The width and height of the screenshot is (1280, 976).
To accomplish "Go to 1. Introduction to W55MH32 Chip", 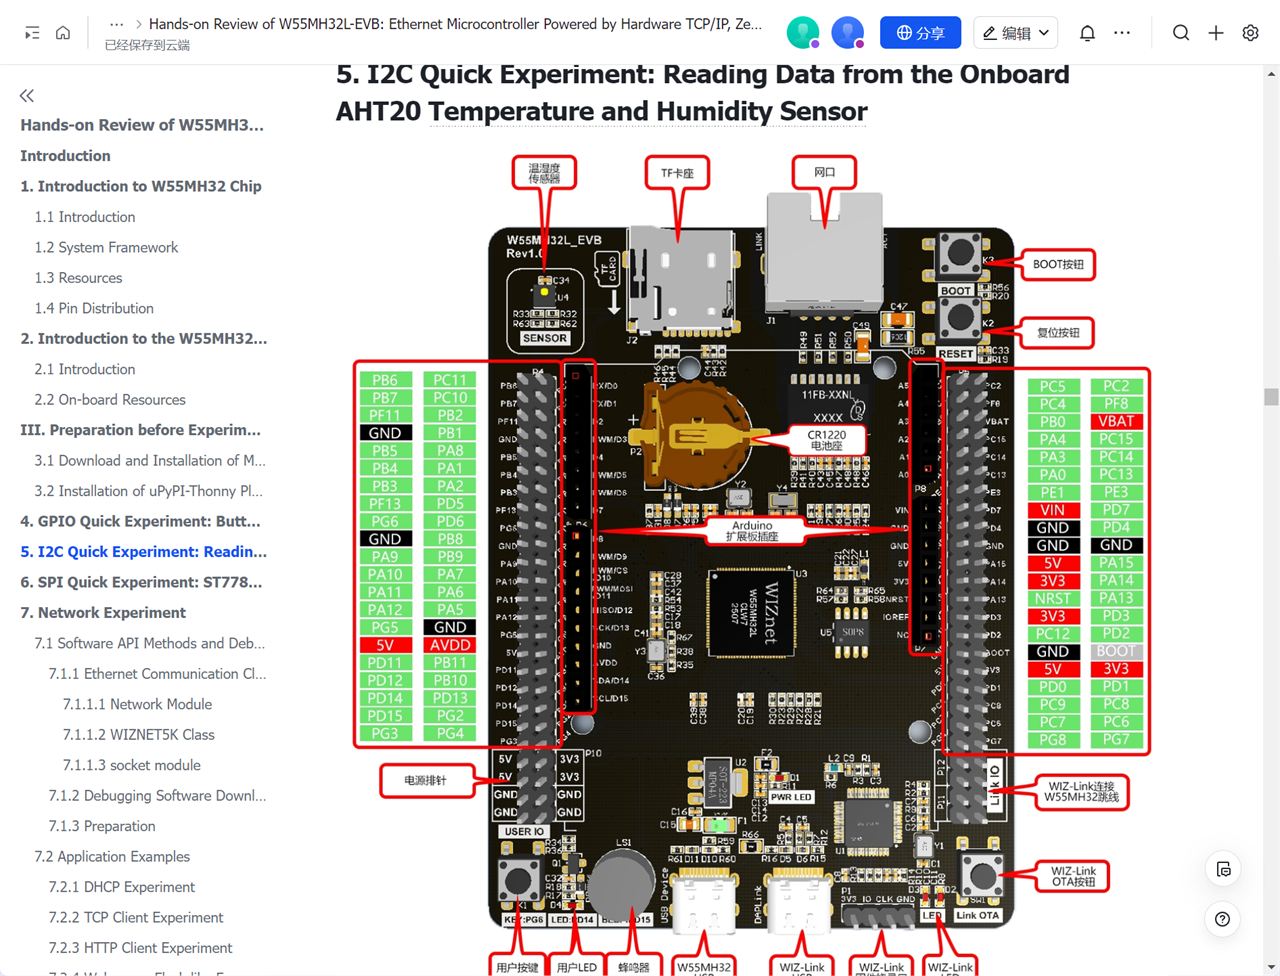I will (141, 186).
